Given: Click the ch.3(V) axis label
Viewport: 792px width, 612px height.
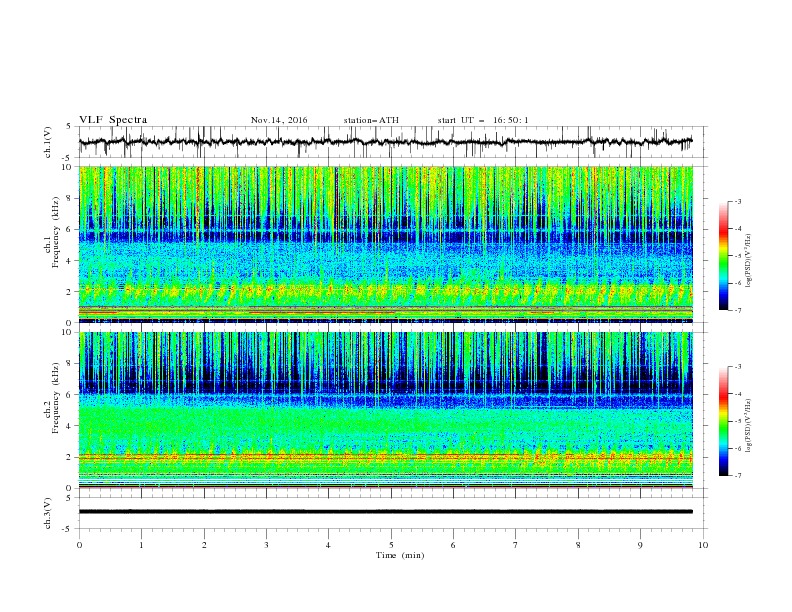Looking at the screenshot, I should point(48,513).
